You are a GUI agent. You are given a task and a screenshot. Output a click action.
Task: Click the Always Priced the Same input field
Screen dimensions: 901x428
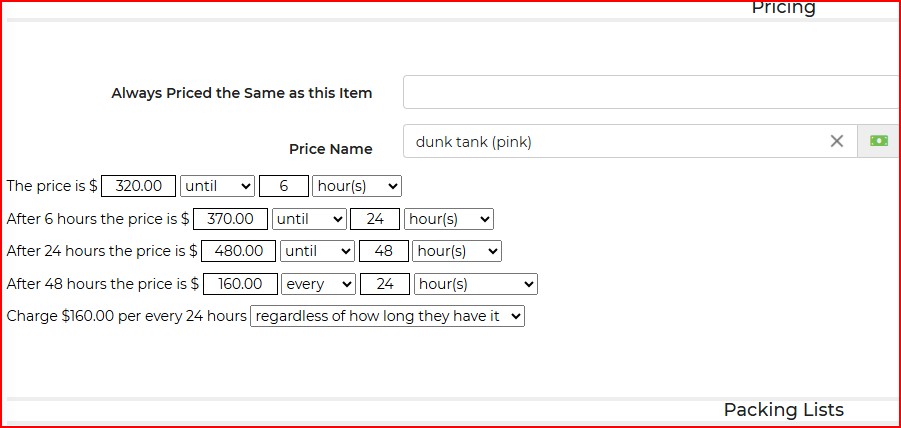pyautogui.click(x=650, y=92)
